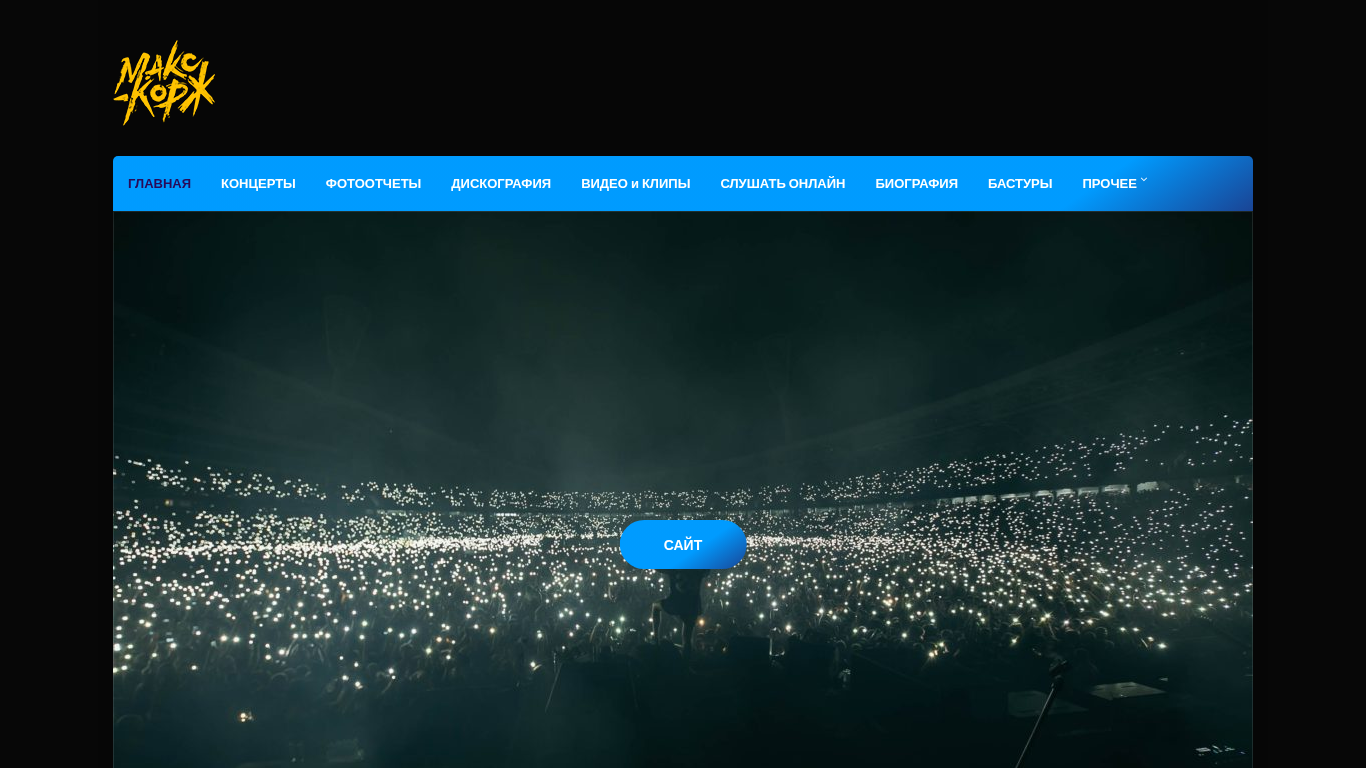Select ВИДЕО и КЛИПЫ in navigation
The height and width of the screenshot is (768, 1366).
[636, 184]
